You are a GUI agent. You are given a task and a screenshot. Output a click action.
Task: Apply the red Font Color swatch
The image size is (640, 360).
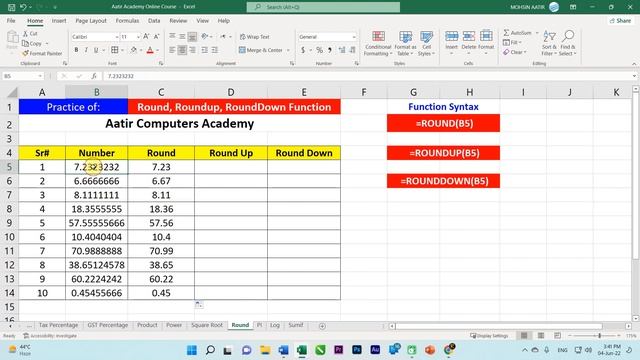coord(150,50)
